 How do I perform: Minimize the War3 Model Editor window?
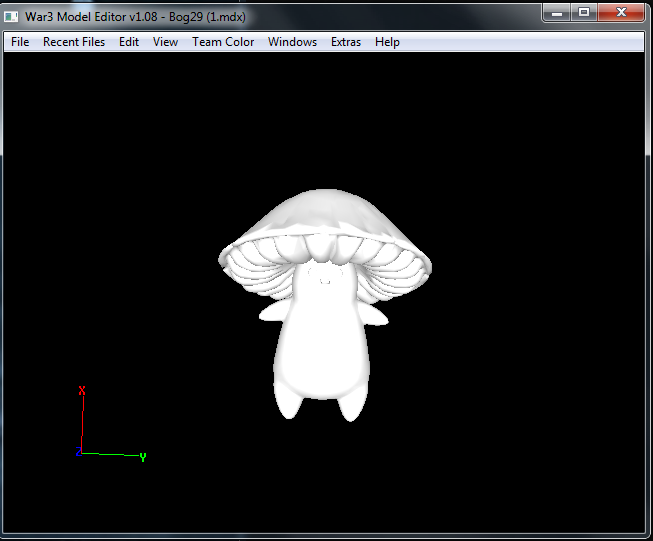(x=556, y=12)
